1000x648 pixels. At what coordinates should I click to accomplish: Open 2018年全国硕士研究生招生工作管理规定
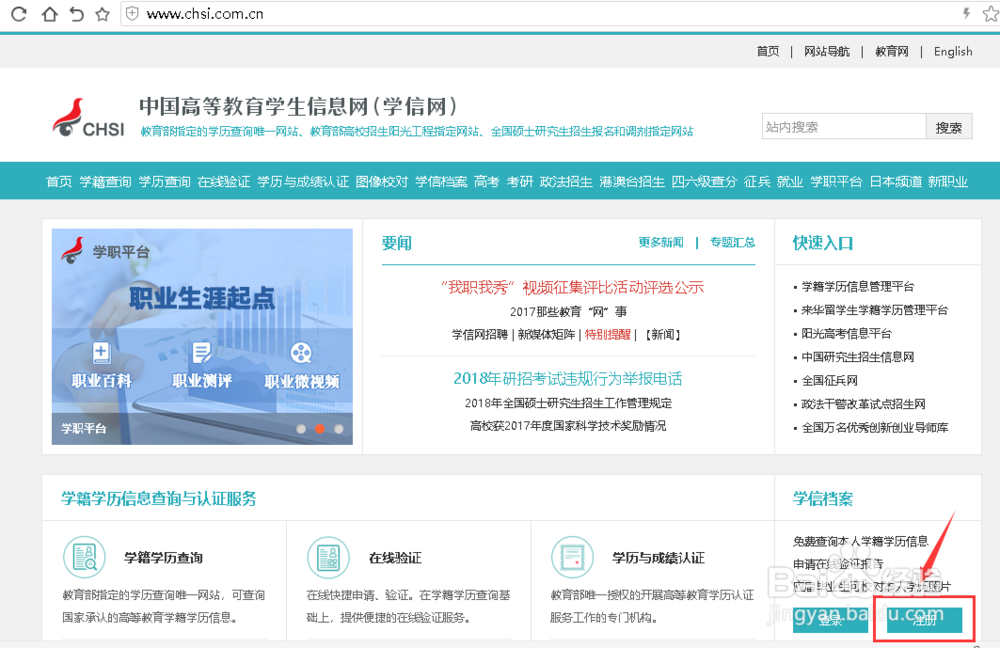pos(568,403)
